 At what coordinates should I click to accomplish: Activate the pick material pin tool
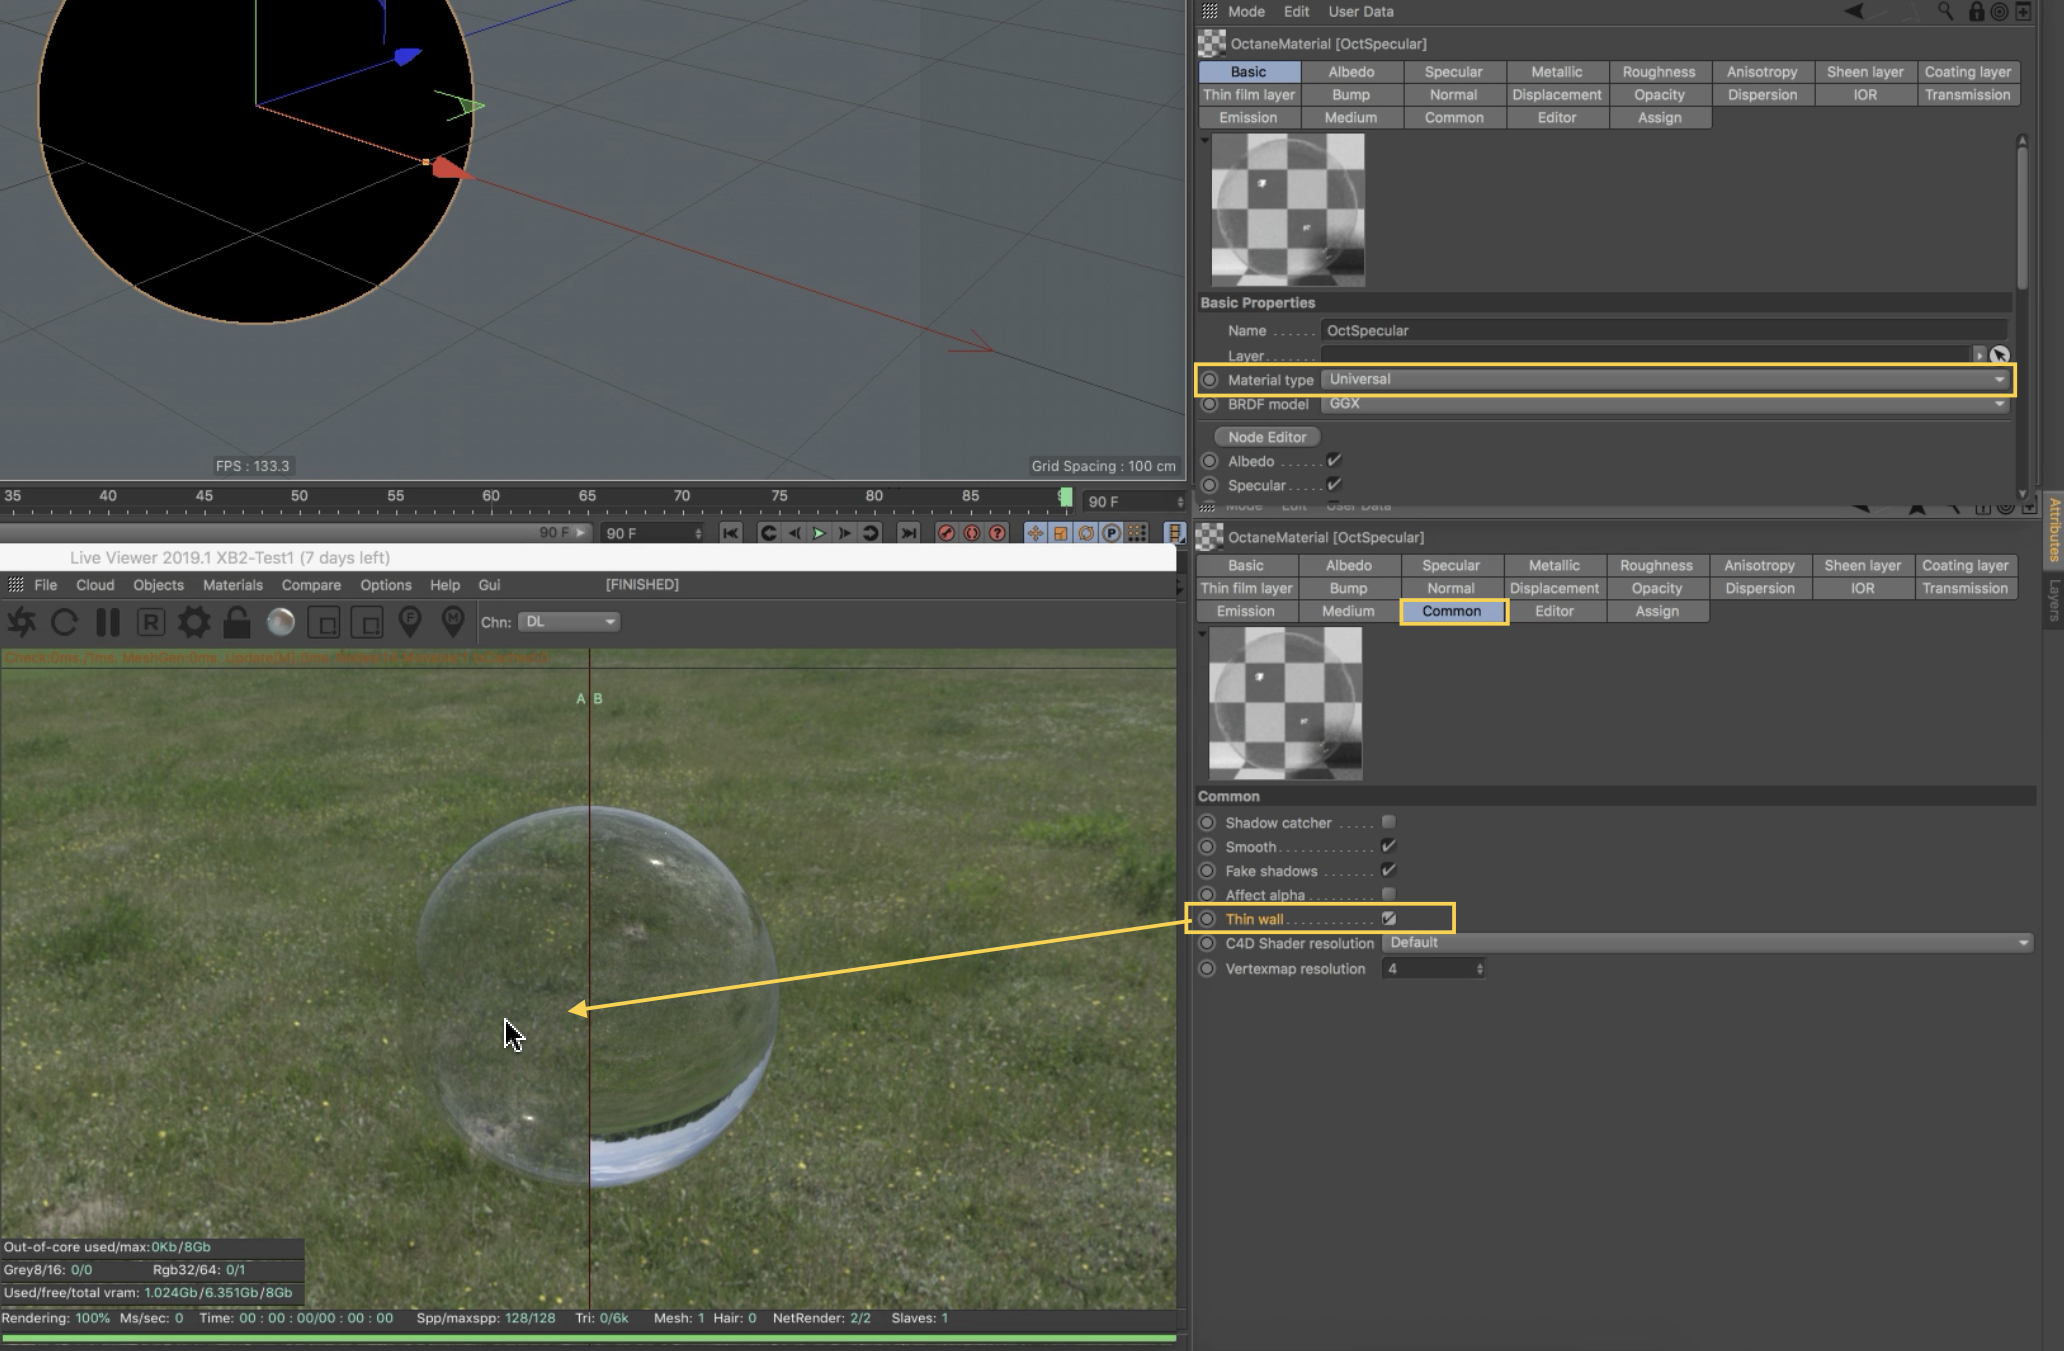click(x=453, y=622)
